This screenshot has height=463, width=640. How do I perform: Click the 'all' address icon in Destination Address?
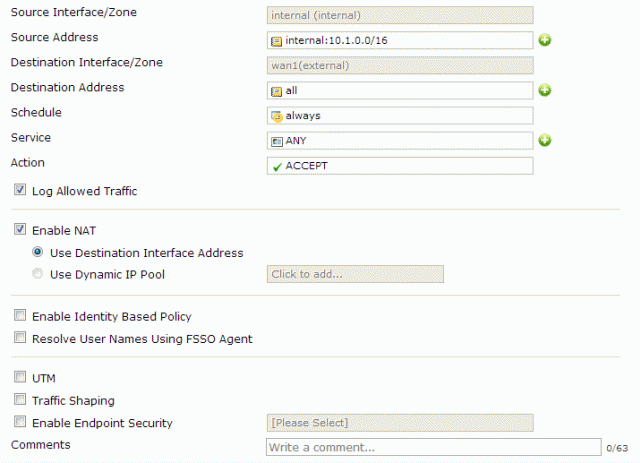click(276, 91)
